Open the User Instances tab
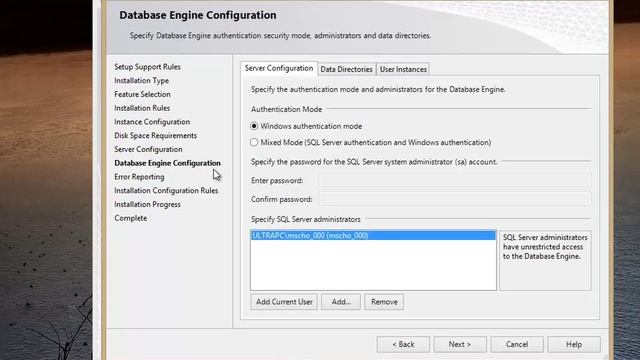 pos(403,69)
